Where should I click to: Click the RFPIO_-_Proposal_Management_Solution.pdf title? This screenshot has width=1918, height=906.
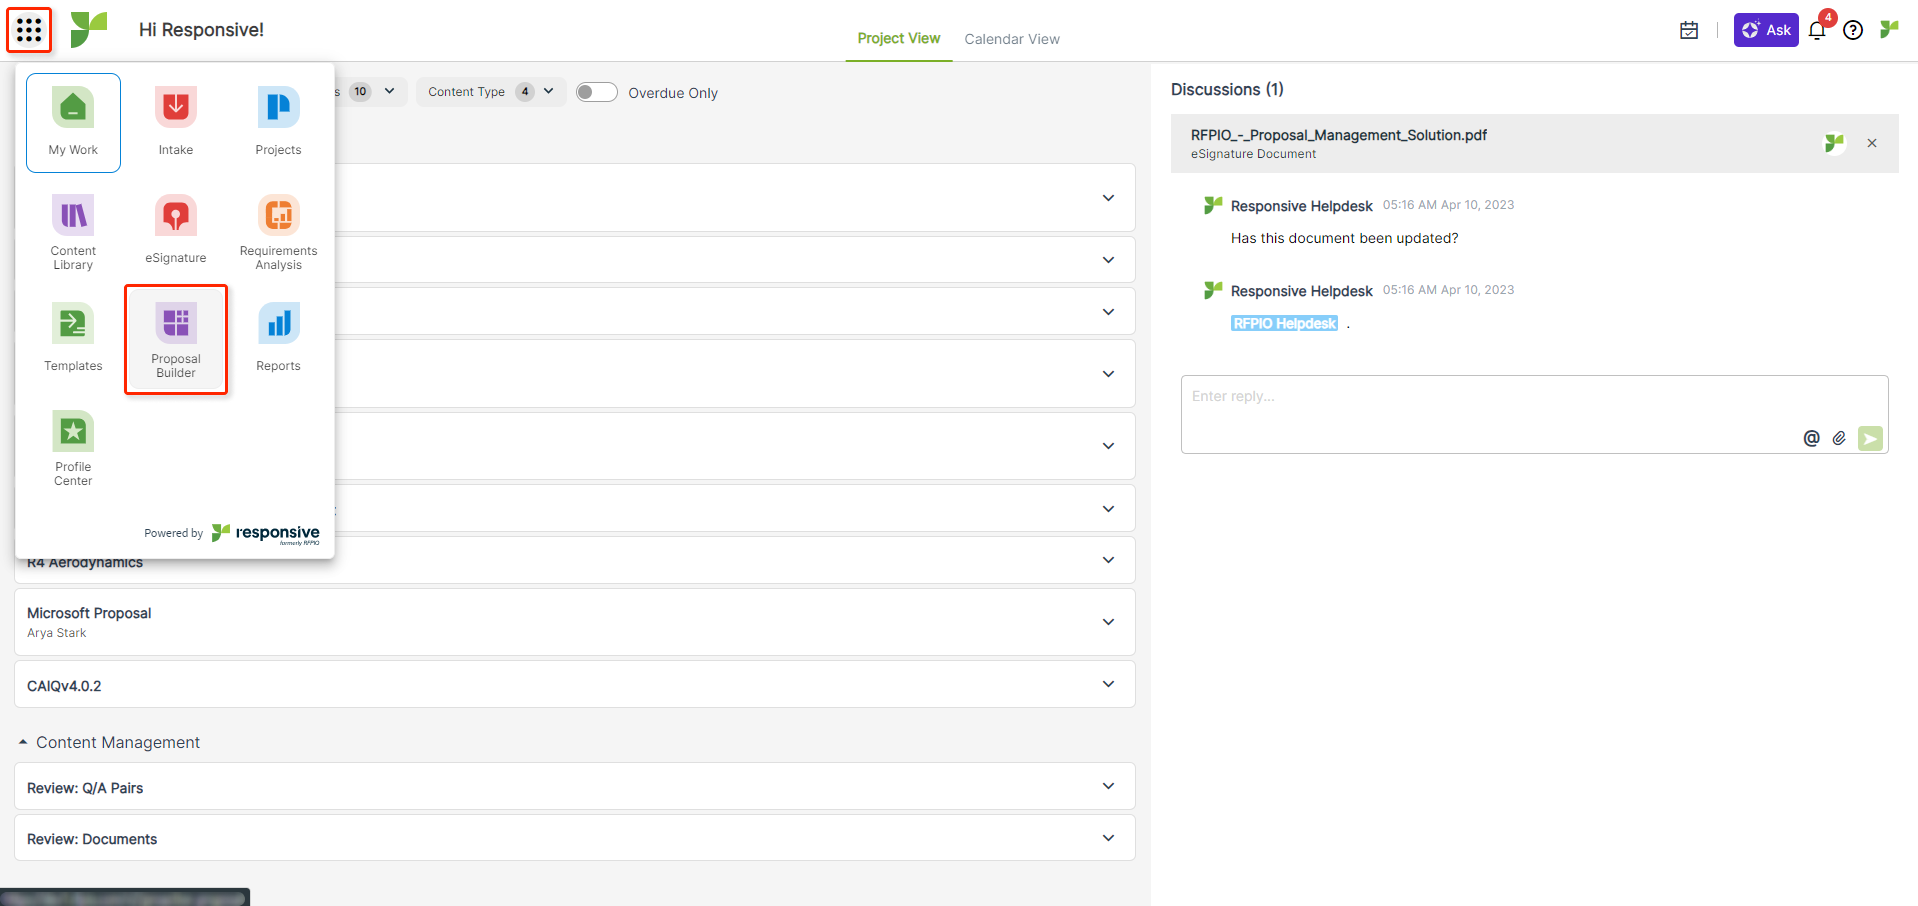click(x=1338, y=135)
